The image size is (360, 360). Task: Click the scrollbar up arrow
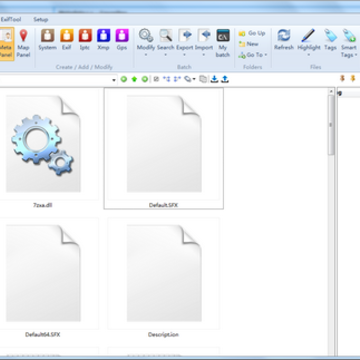click(x=331, y=91)
